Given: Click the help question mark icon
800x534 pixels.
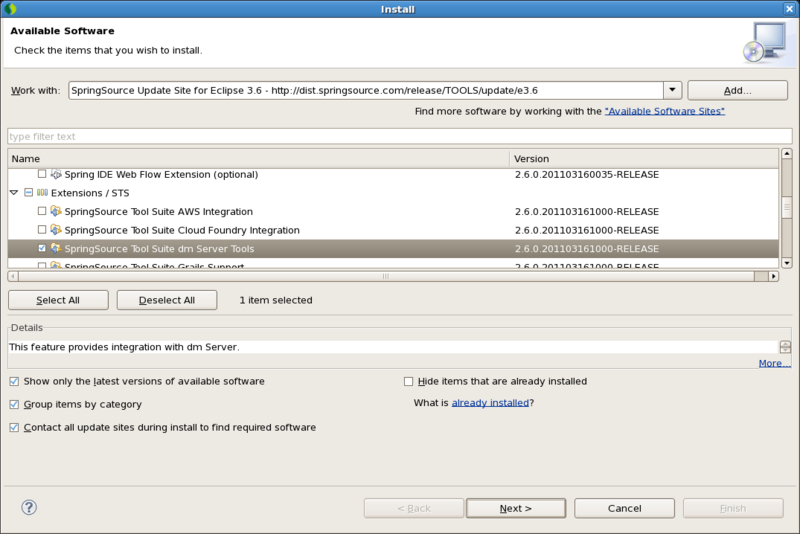Looking at the screenshot, I should 29,507.
